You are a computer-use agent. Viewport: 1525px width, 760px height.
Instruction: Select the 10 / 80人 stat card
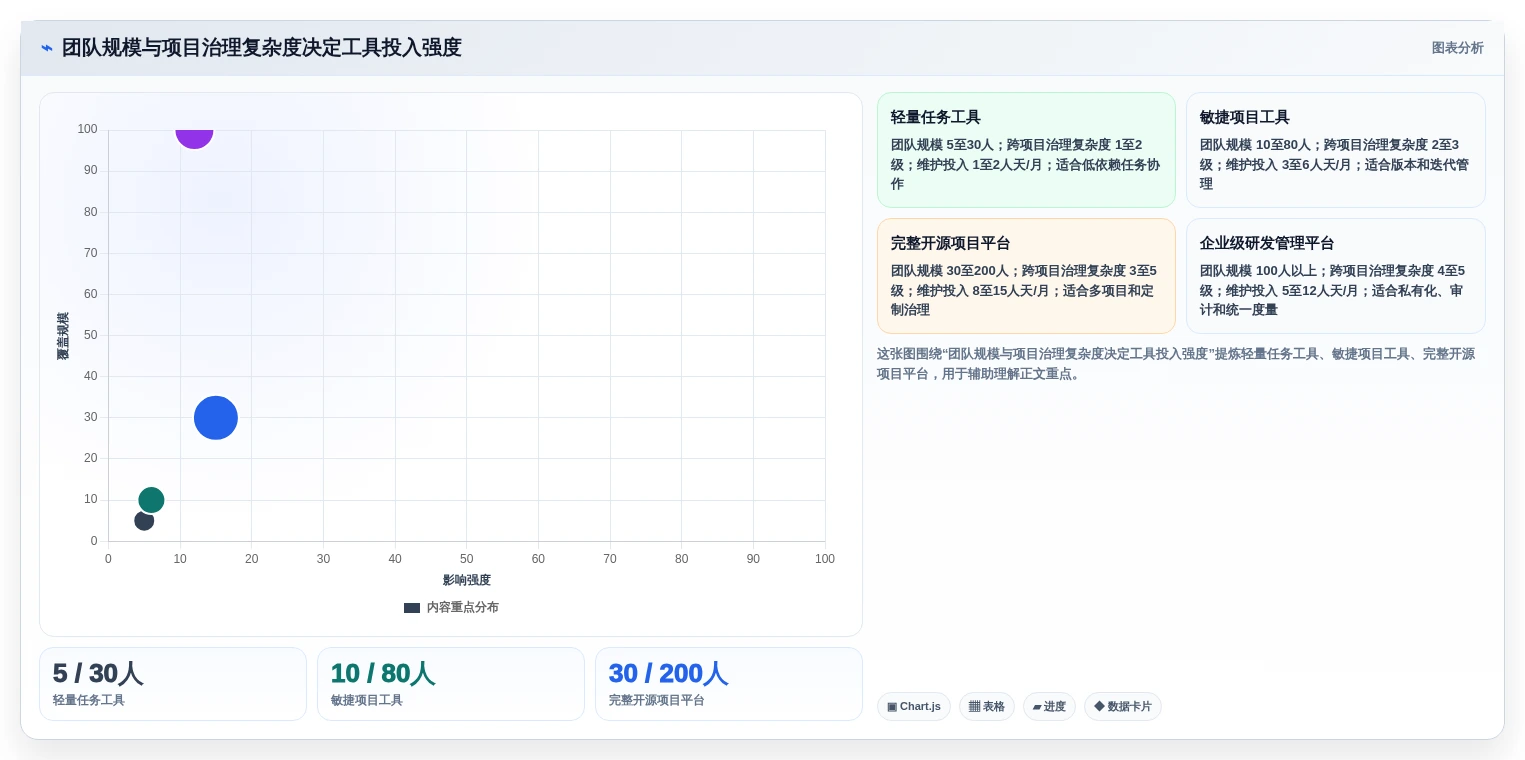pos(451,684)
